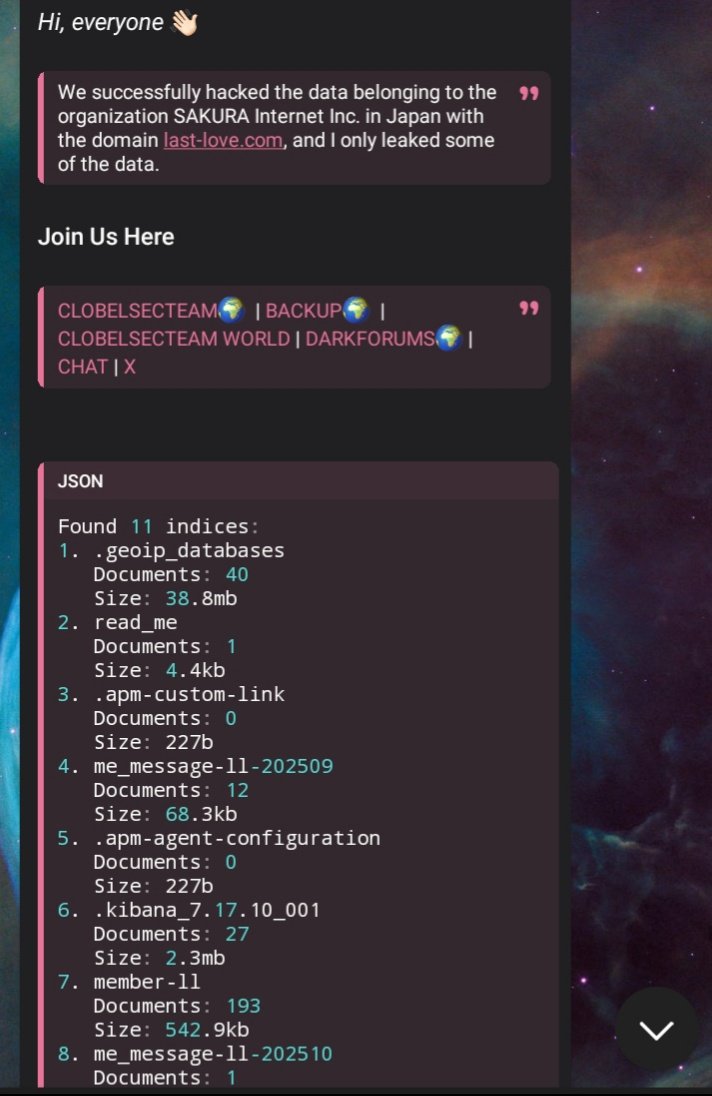Select the 'Size: 2.3mb' line

point(159,958)
